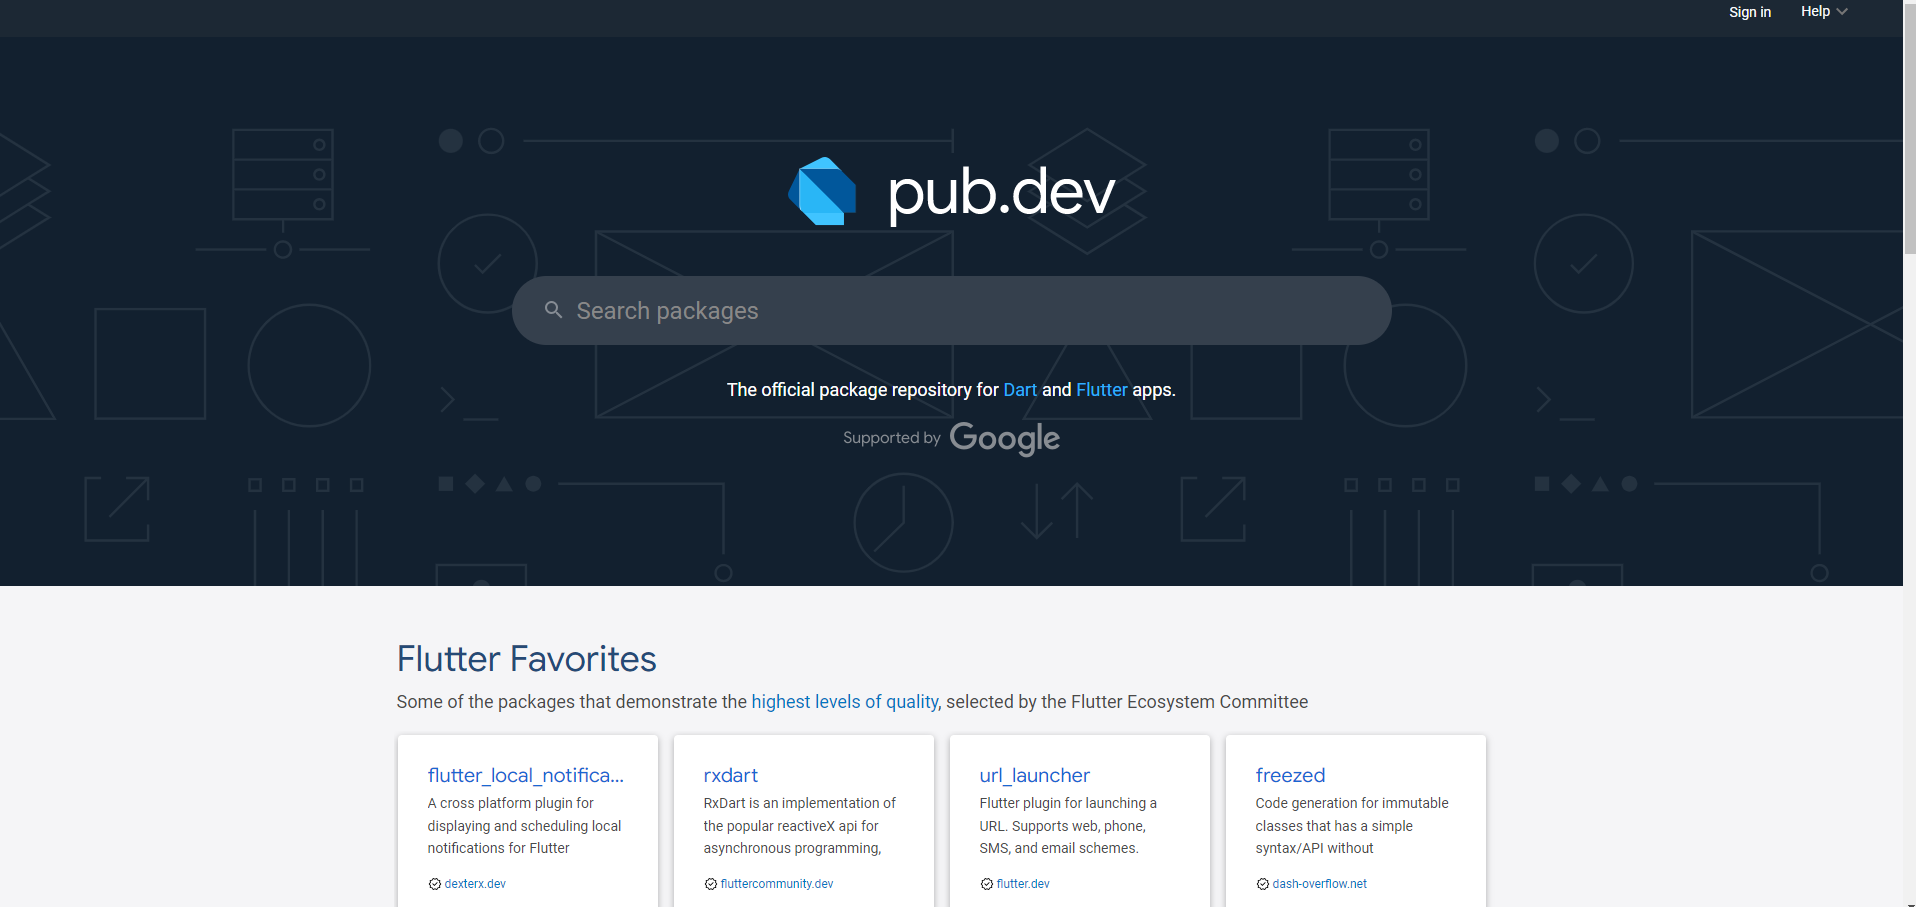Focus the Search packages field
This screenshot has width=1916, height=907.
(951, 310)
